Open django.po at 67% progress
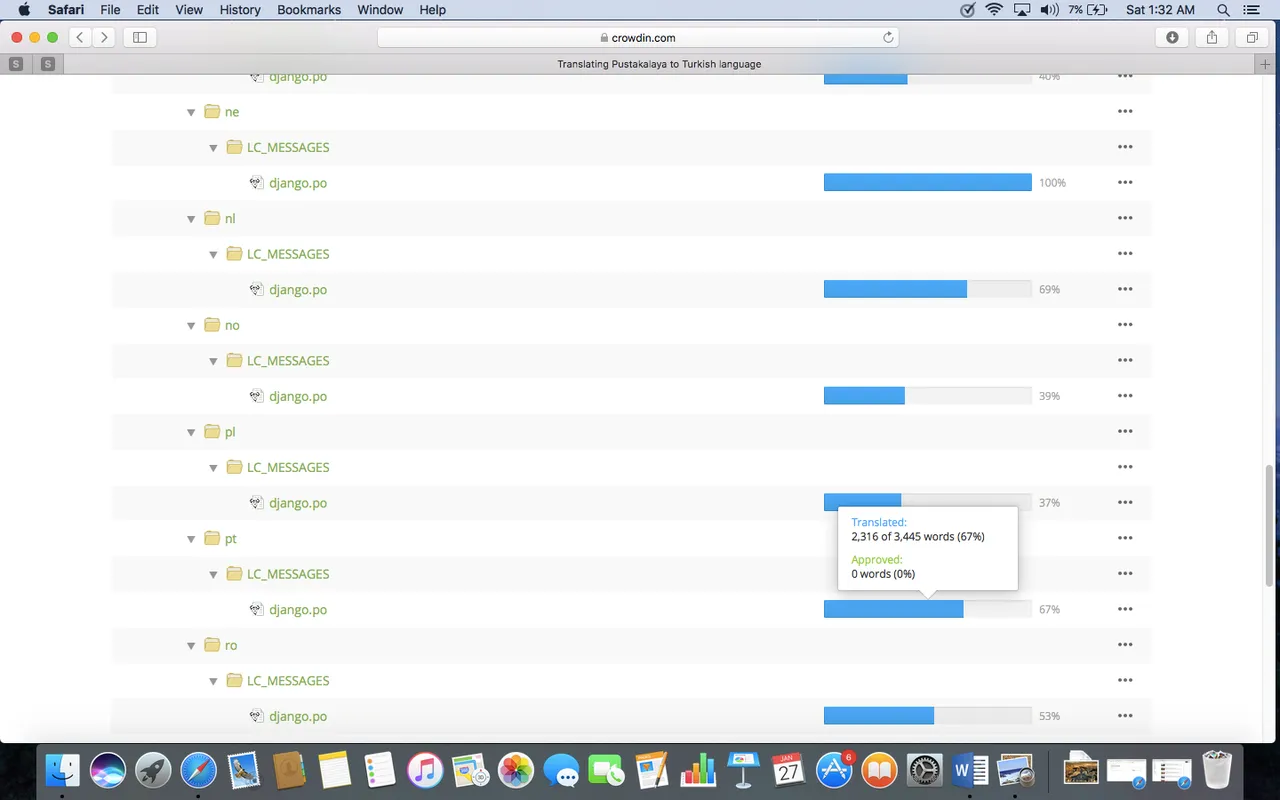Screen dimensions: 1280x800 click(298, 610)
